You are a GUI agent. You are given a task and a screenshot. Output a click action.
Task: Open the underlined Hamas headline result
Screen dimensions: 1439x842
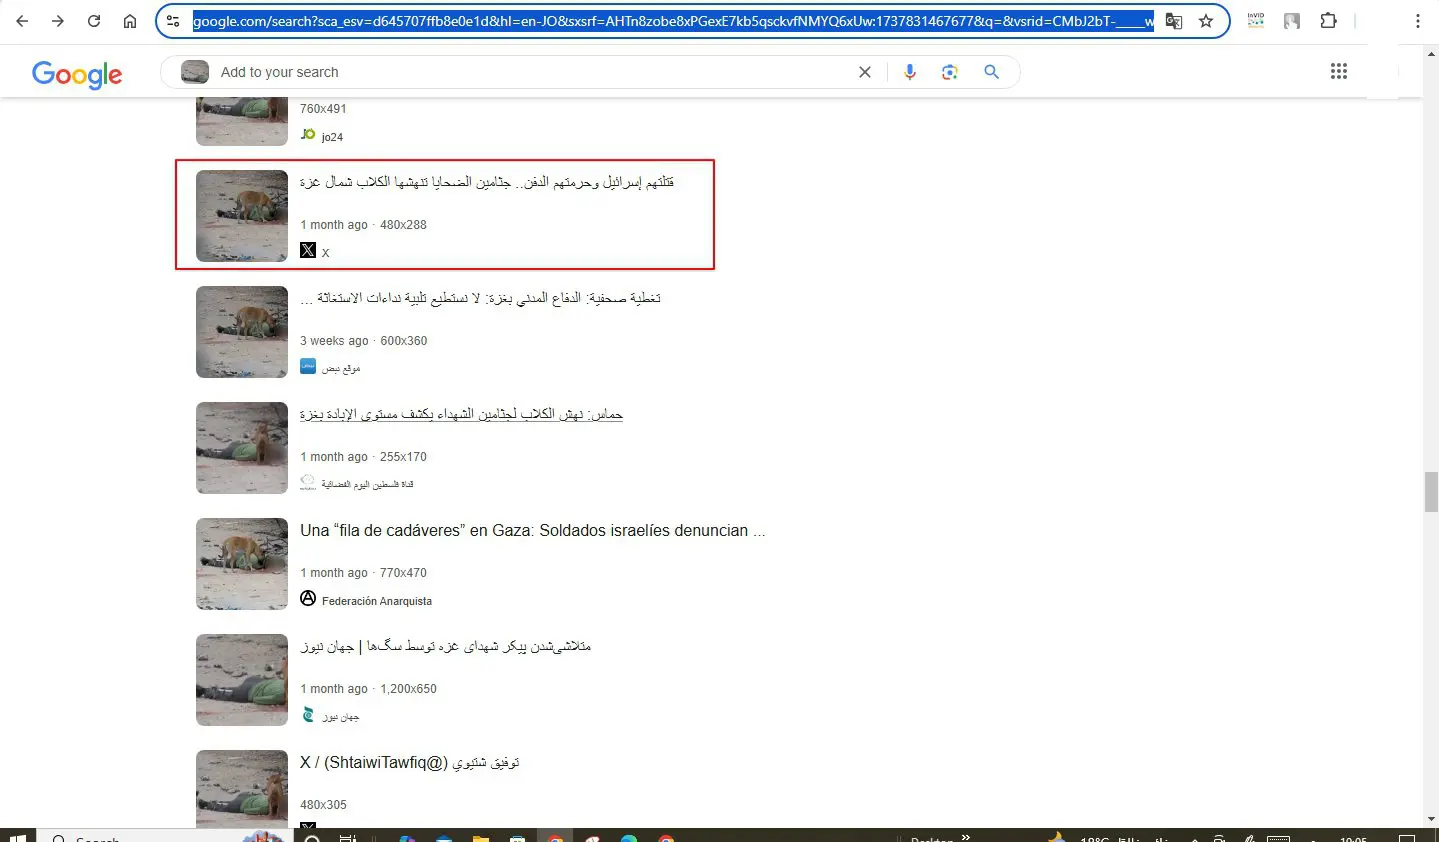[461, 414]
